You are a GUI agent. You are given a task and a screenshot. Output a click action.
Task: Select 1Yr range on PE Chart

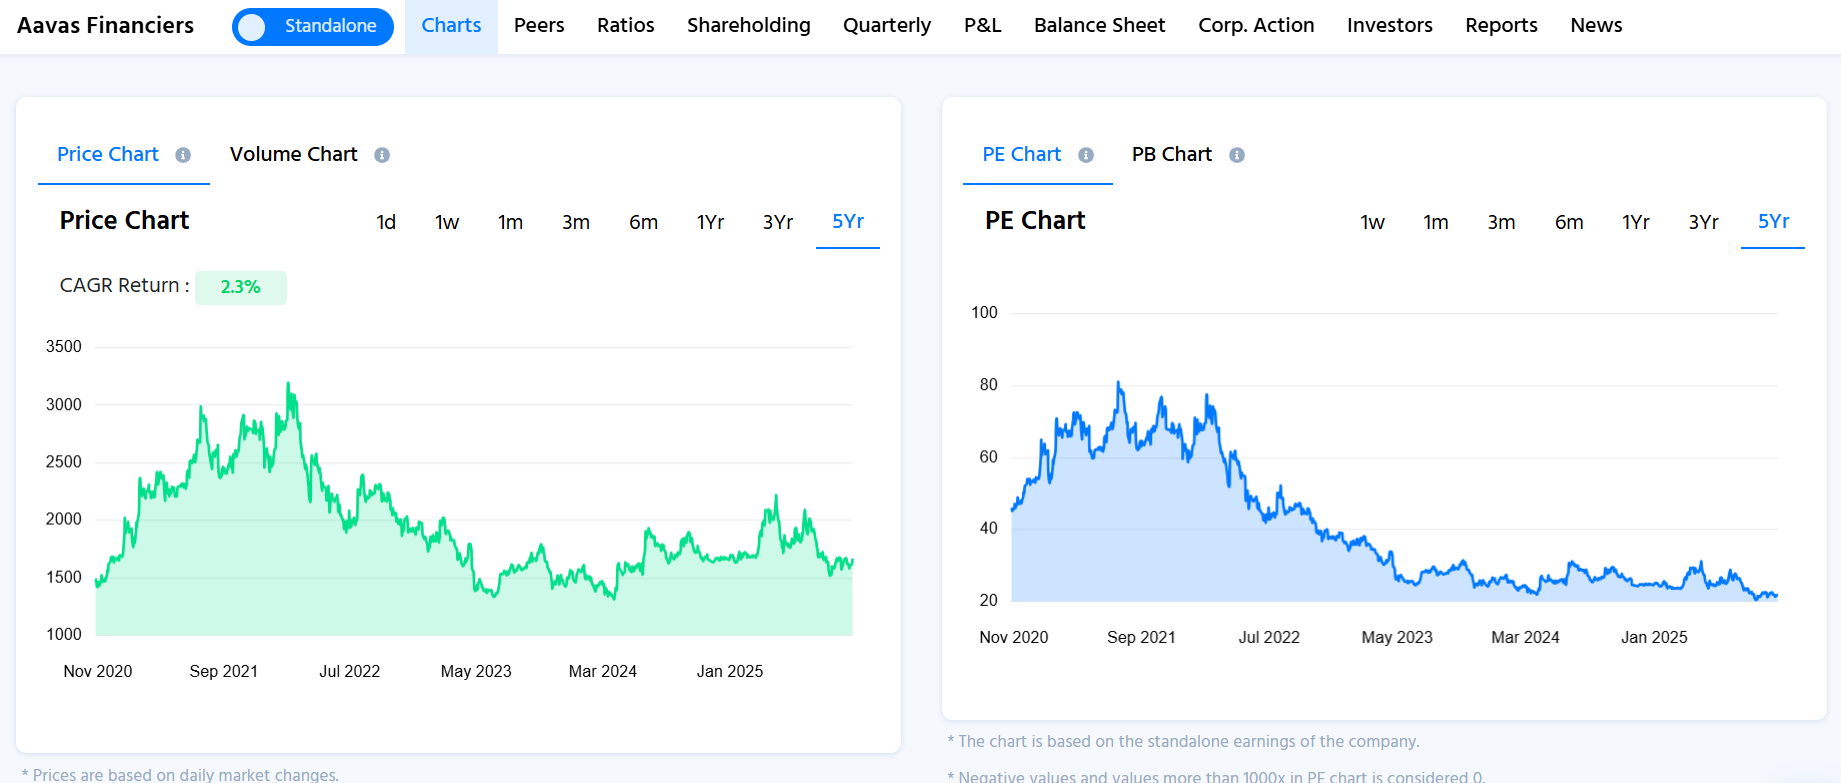click(x=1635, y=222)
